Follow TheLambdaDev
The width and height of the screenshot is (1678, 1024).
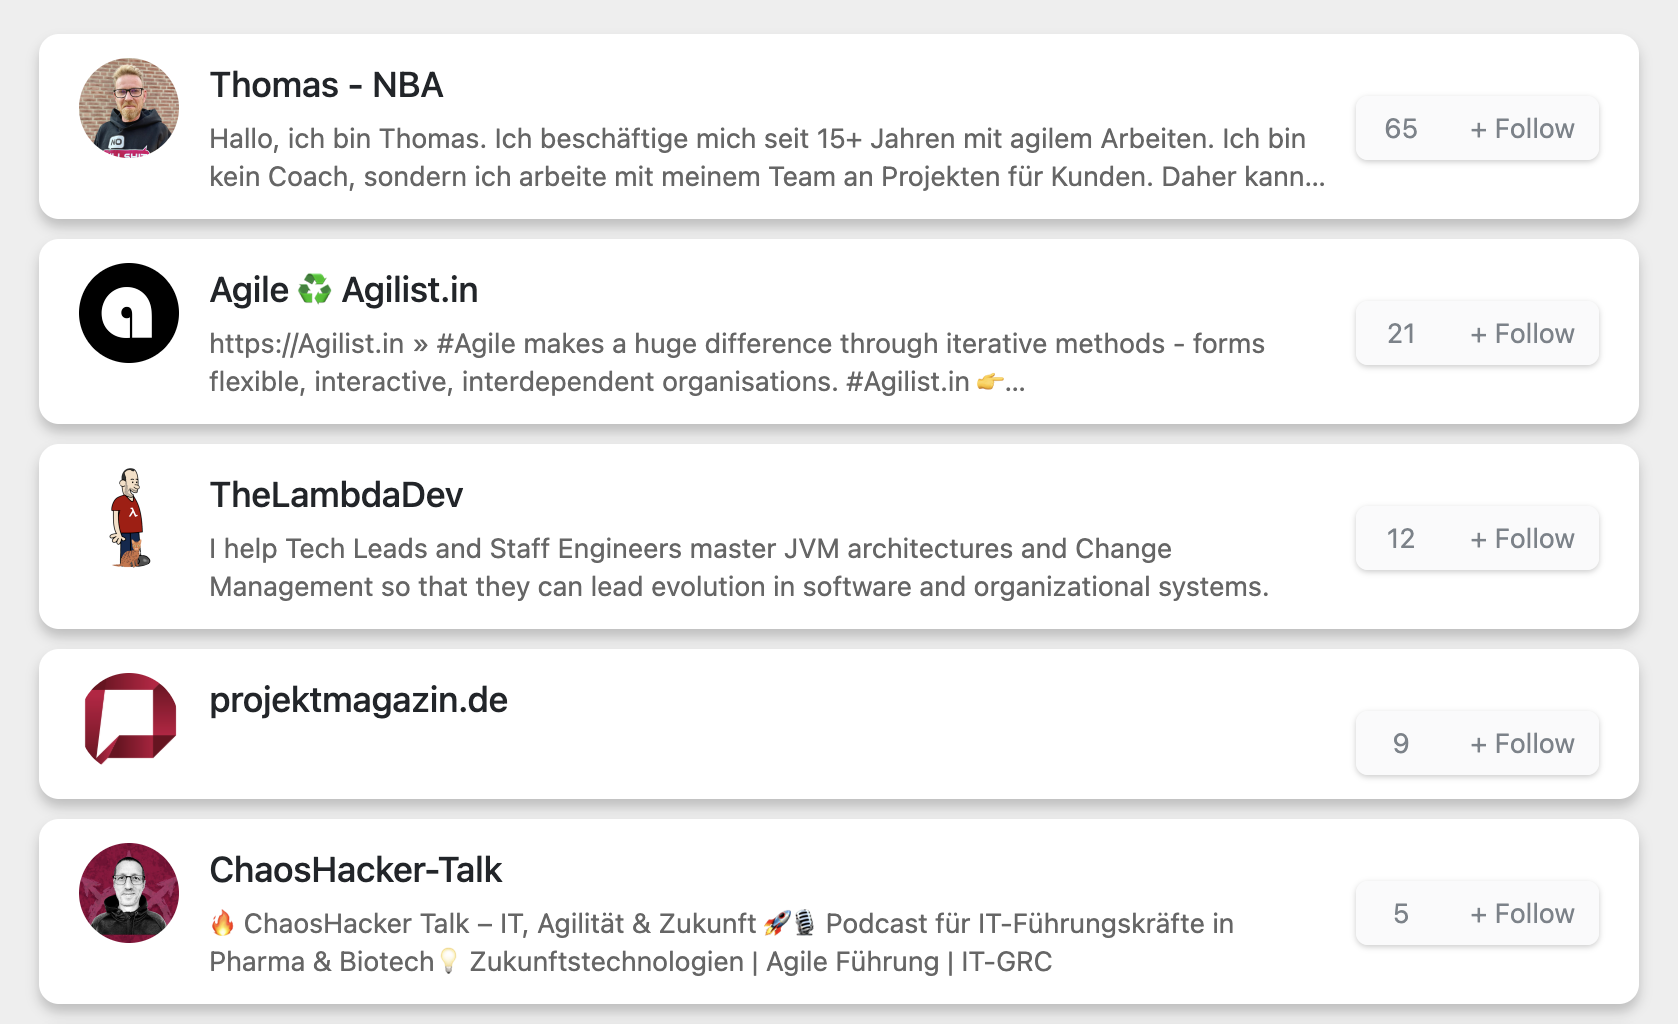coord(1521,539)
